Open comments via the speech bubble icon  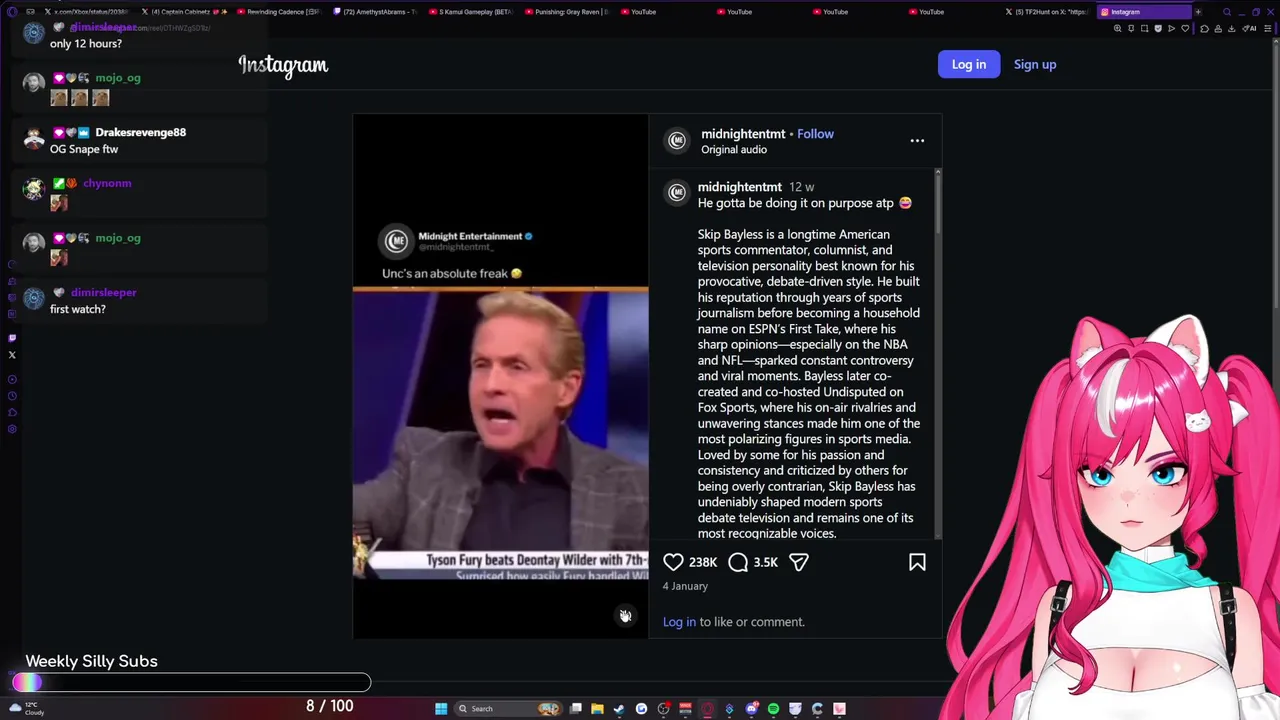(738, 562)
